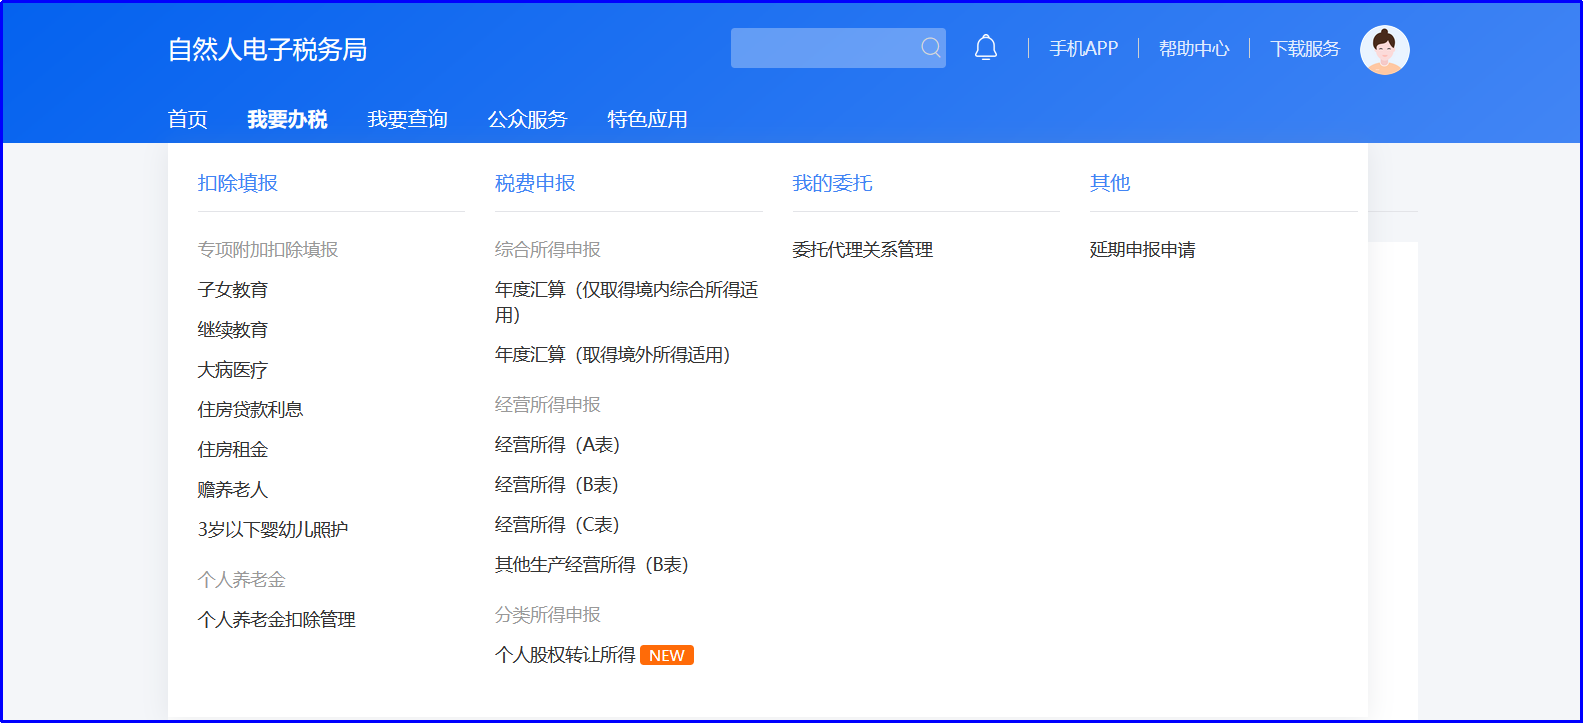Open the 帮助中心 link

pos(1194,49)
